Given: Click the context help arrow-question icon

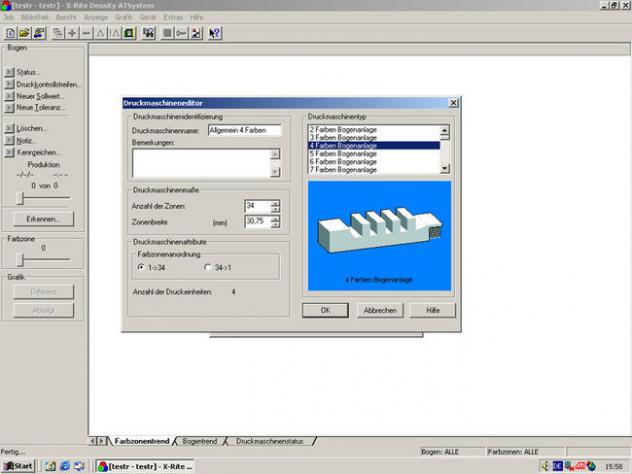Looking at the screenshot, I should (x=215, y=33).
